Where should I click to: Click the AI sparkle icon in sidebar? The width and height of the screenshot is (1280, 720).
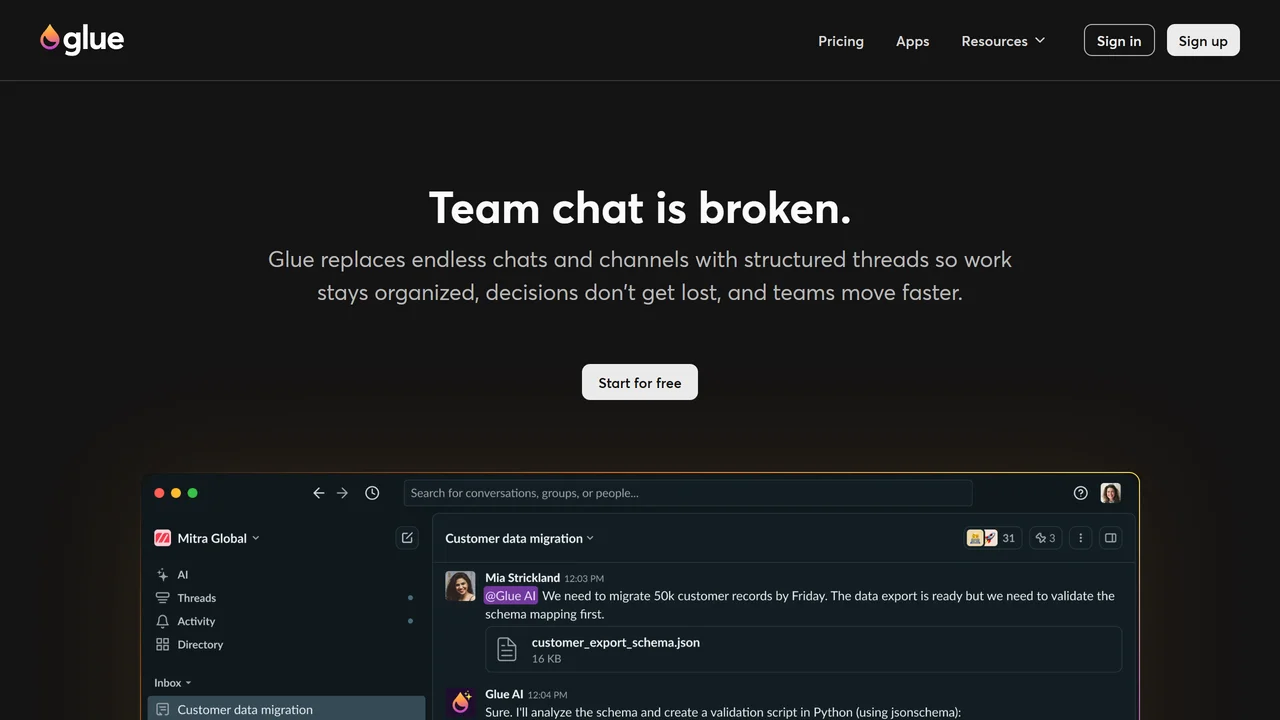coord(163,575)
